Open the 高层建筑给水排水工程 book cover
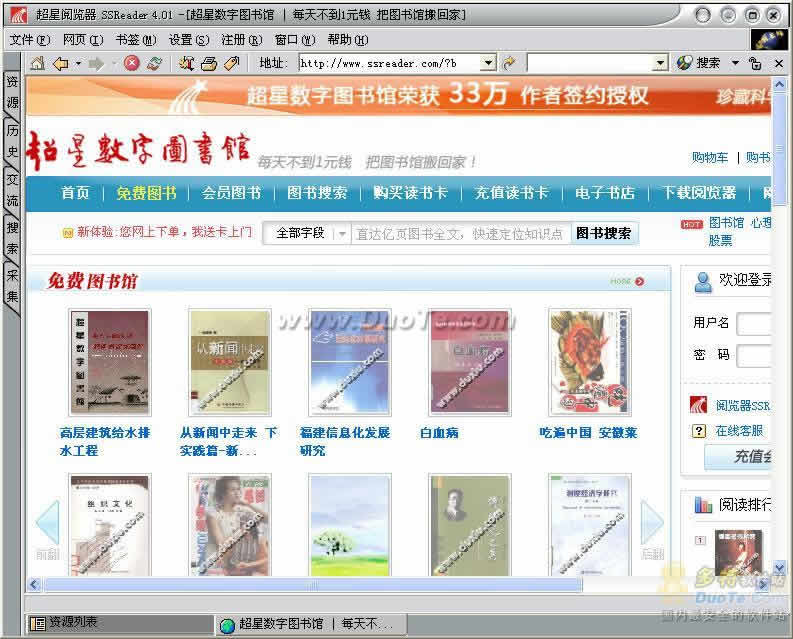Screen dimensions: 793x639 coord(110,362)
